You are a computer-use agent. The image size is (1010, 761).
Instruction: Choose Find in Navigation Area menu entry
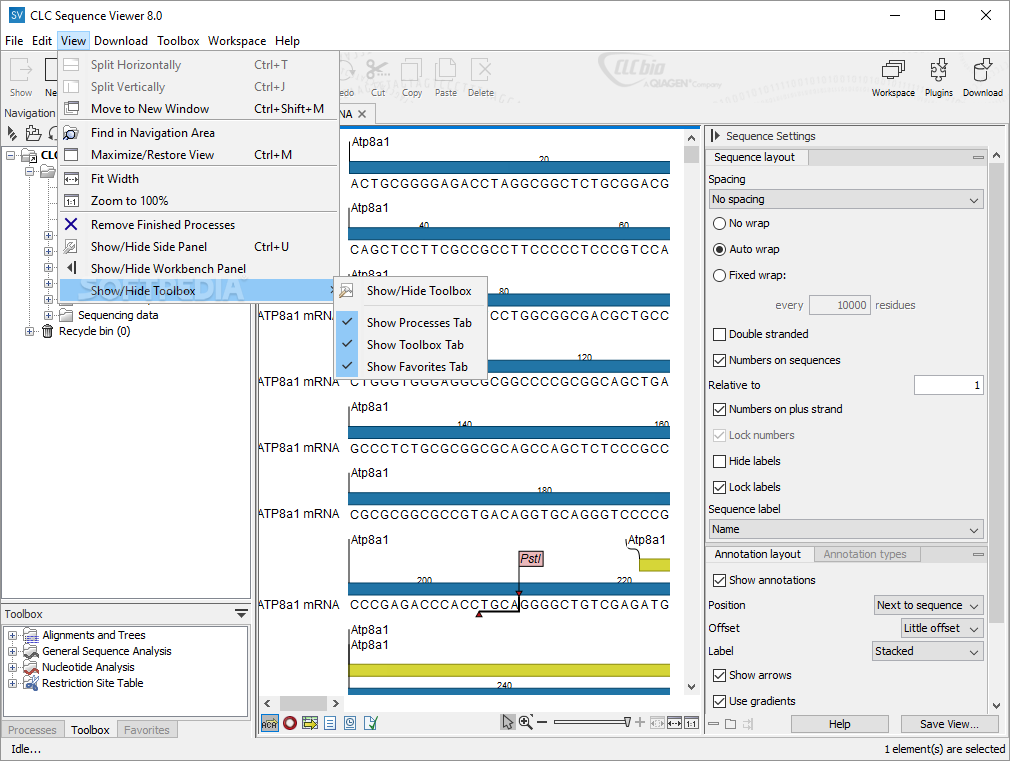click(198, 133)
